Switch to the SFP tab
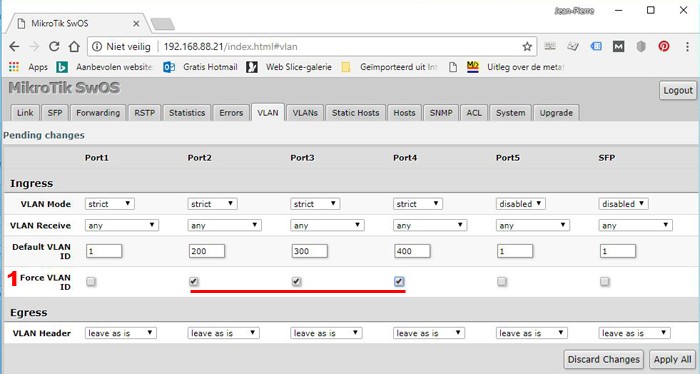The height and width of the screenshot is (374, 700). click(55, 113)
